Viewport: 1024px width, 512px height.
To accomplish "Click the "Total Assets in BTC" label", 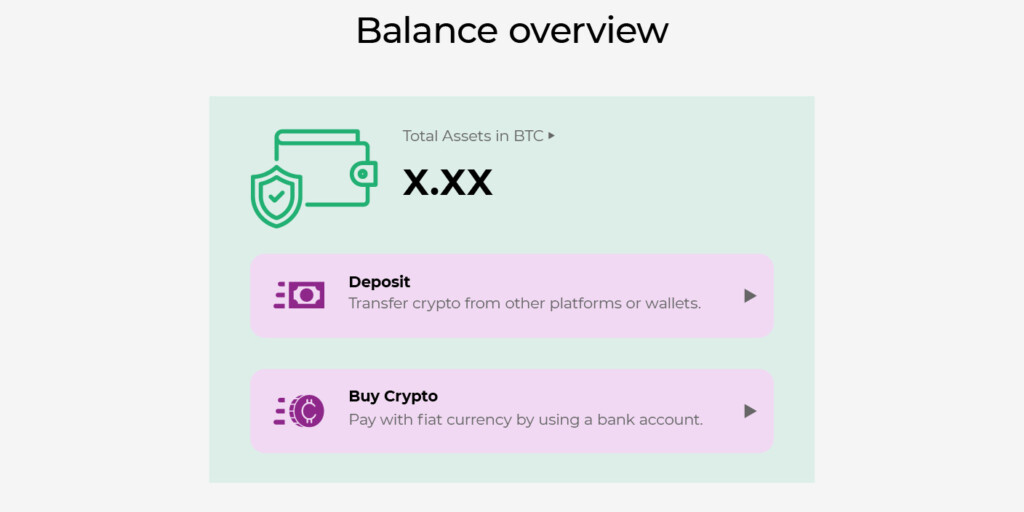I will [473, 136].
